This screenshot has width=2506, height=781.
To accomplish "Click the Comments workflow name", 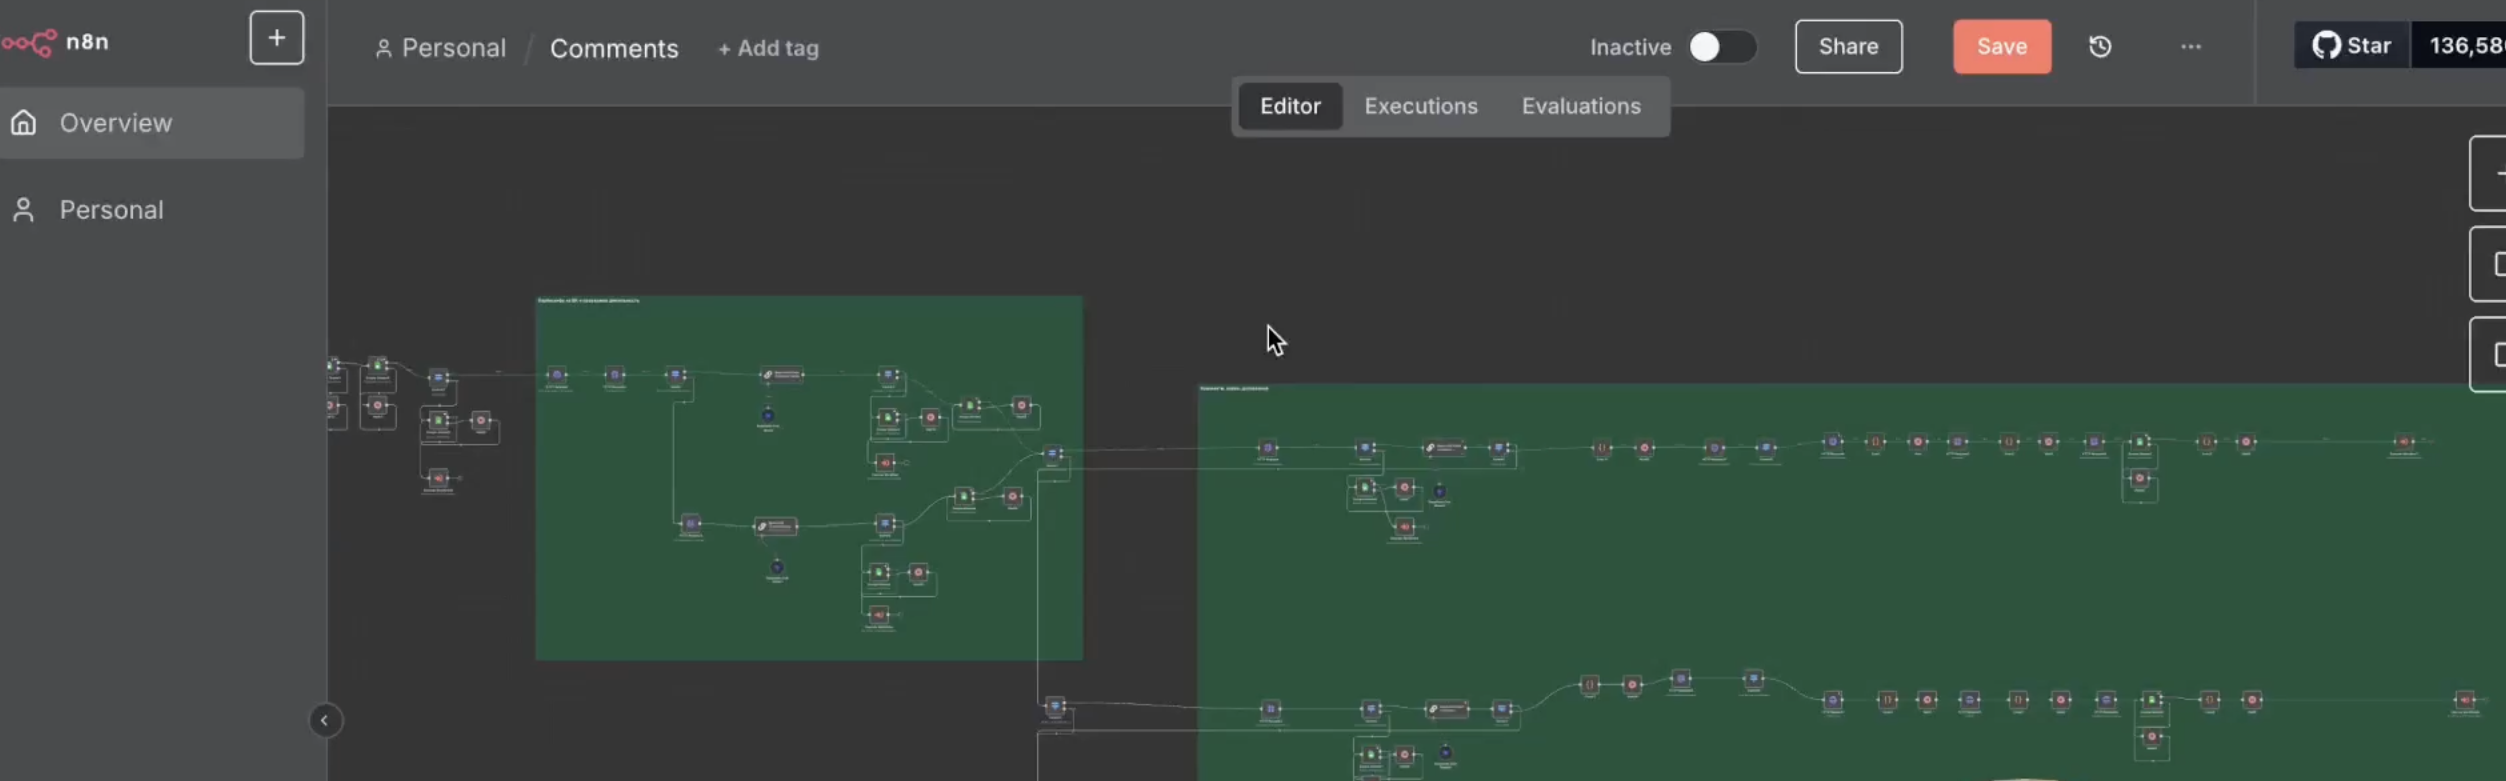I will [x=614, y=48].
